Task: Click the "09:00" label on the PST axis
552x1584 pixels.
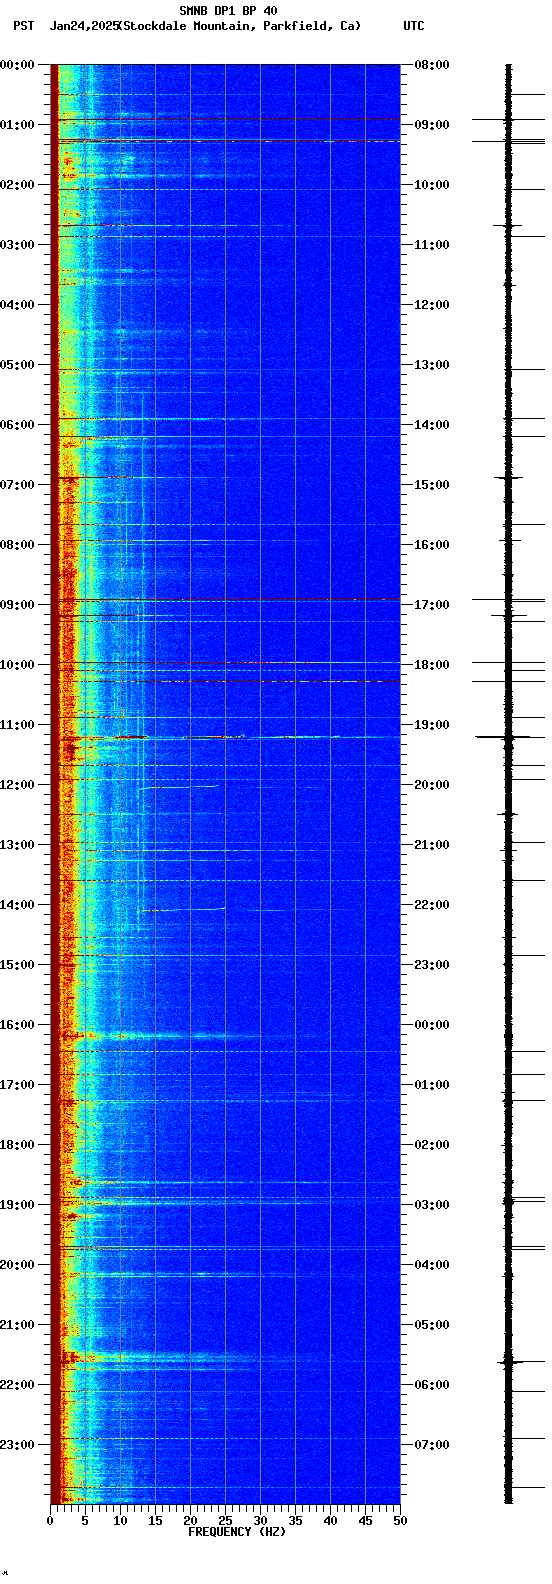Action: (17, 605)
